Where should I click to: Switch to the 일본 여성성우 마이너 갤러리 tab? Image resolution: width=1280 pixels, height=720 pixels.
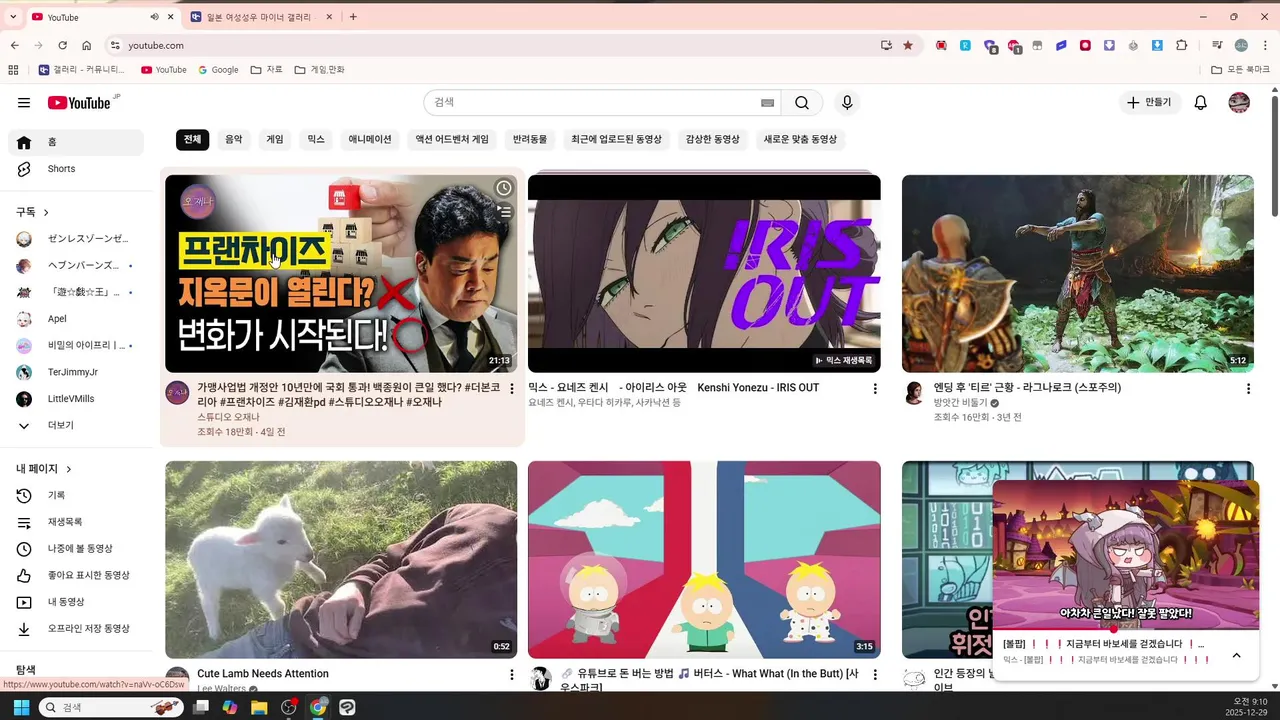258,17
